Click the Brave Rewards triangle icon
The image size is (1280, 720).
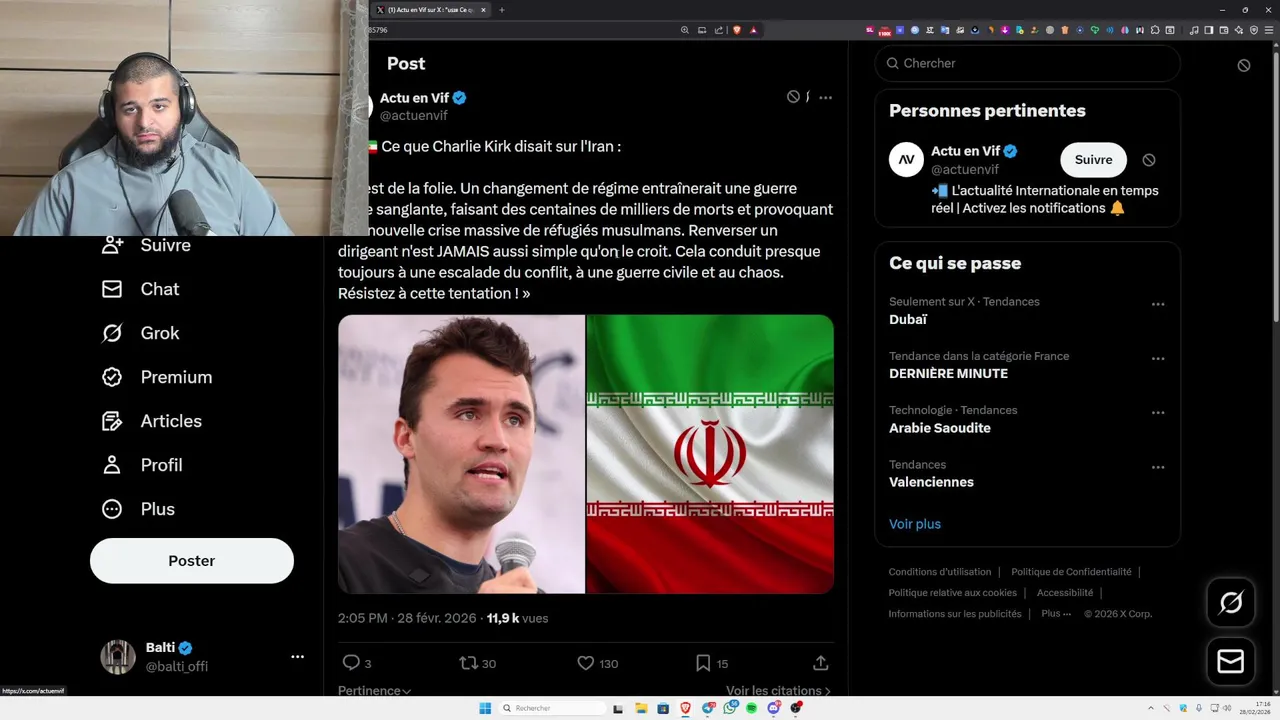[754, 30]
